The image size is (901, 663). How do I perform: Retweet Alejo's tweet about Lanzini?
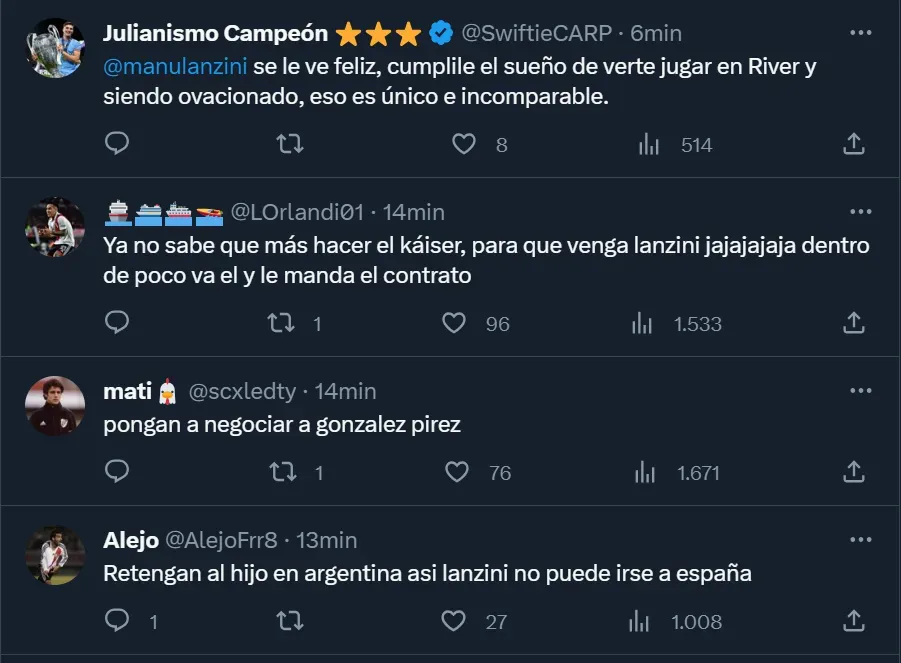point(289,621)
